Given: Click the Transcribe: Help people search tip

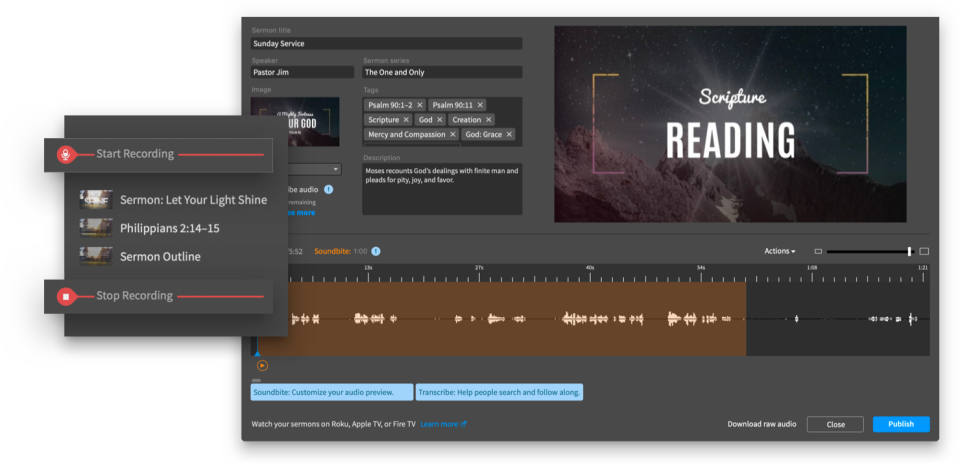Looking at the screenshot, I should point(499,392).
